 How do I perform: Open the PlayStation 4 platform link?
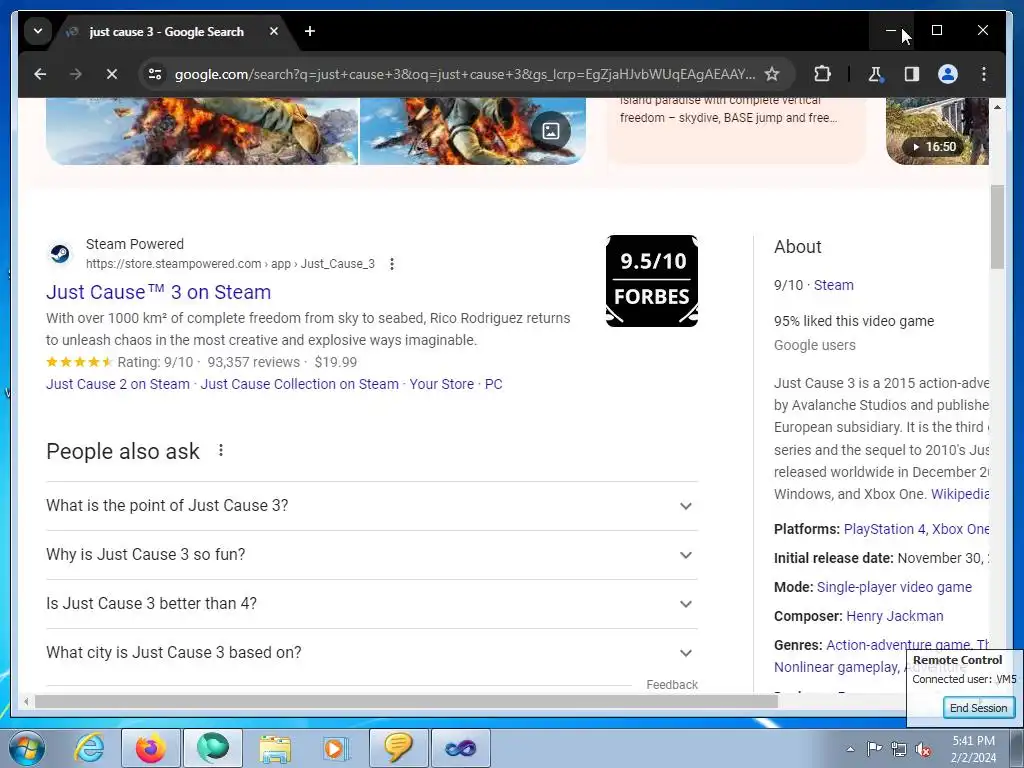coord(884,529)
